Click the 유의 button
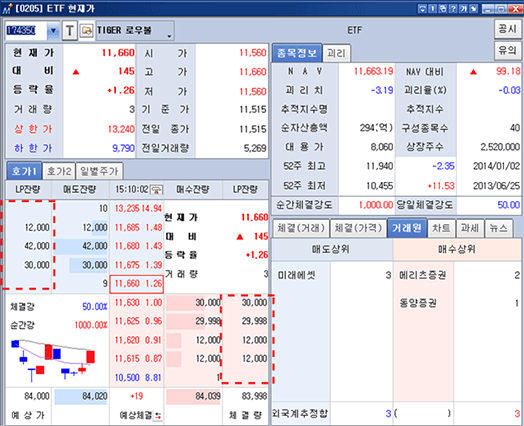The width and height of the screenshot is (524, 426). [x=507, y=51]
